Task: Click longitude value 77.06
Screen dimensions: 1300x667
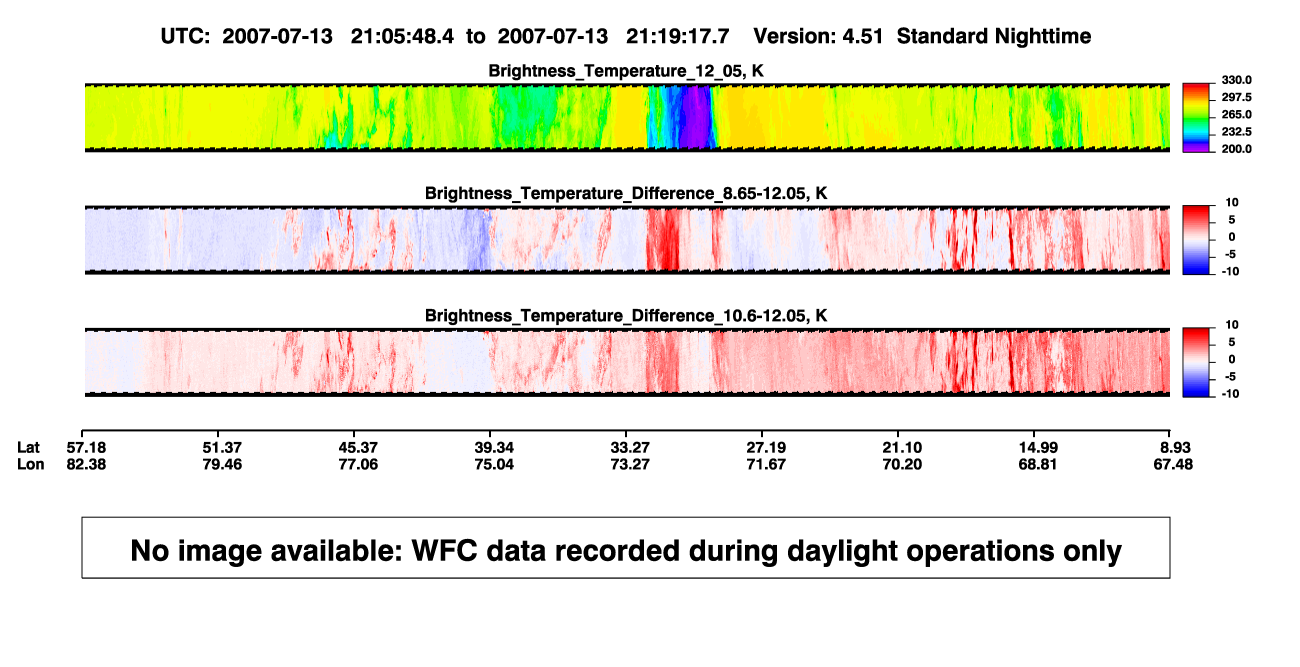Action: tap(359, 464)
